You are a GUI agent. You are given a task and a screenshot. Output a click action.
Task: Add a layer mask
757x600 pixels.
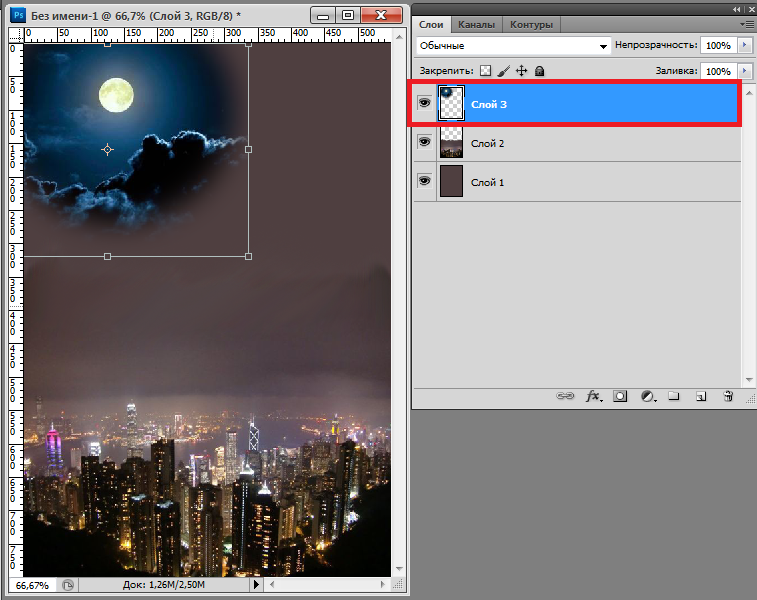[620, 396]
